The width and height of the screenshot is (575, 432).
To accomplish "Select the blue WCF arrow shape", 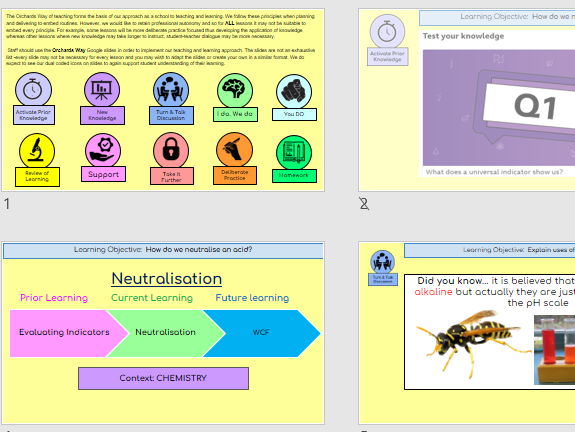I will click(261, 333).
